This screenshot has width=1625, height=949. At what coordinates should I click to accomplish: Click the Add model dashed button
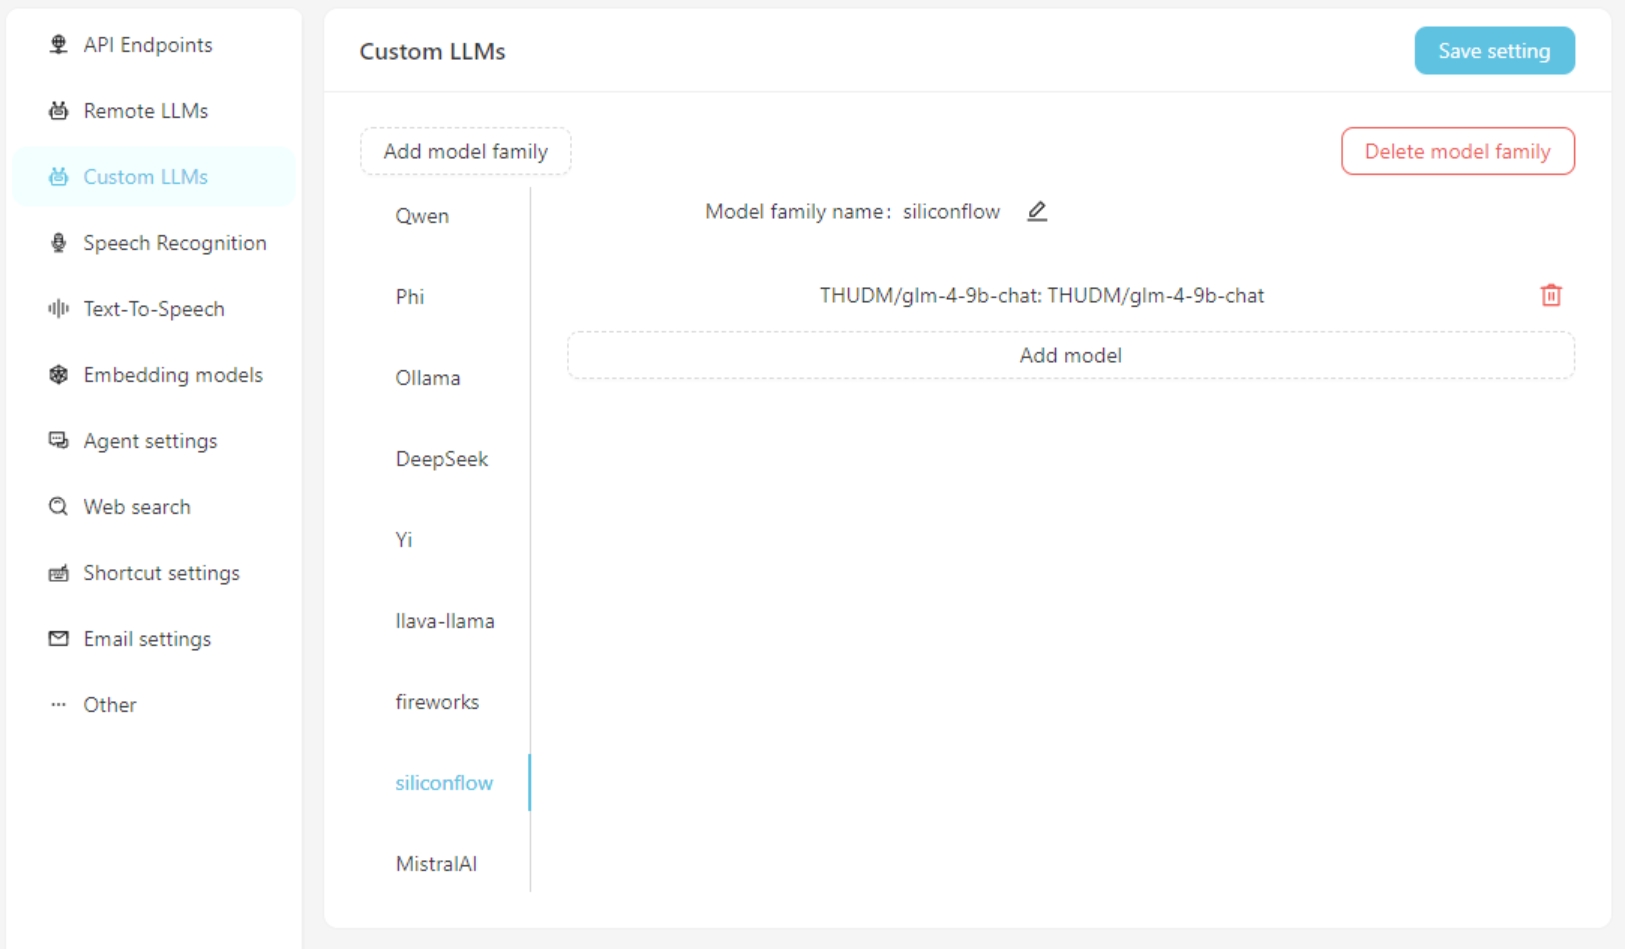tap(1071, 355)
